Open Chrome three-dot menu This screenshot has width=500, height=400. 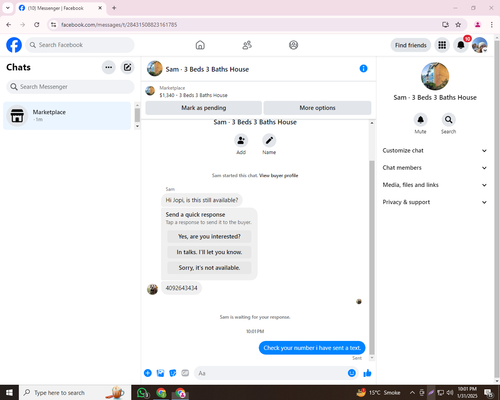(x=491, y=25)
